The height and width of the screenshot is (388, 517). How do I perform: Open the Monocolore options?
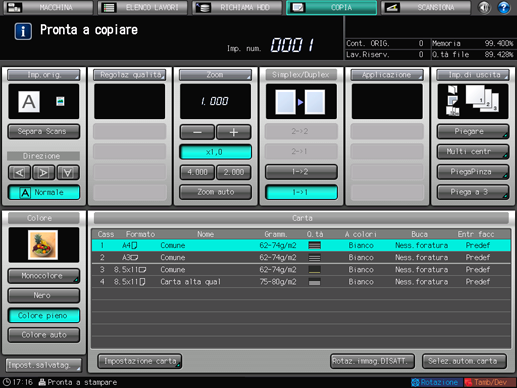(44, 276)
